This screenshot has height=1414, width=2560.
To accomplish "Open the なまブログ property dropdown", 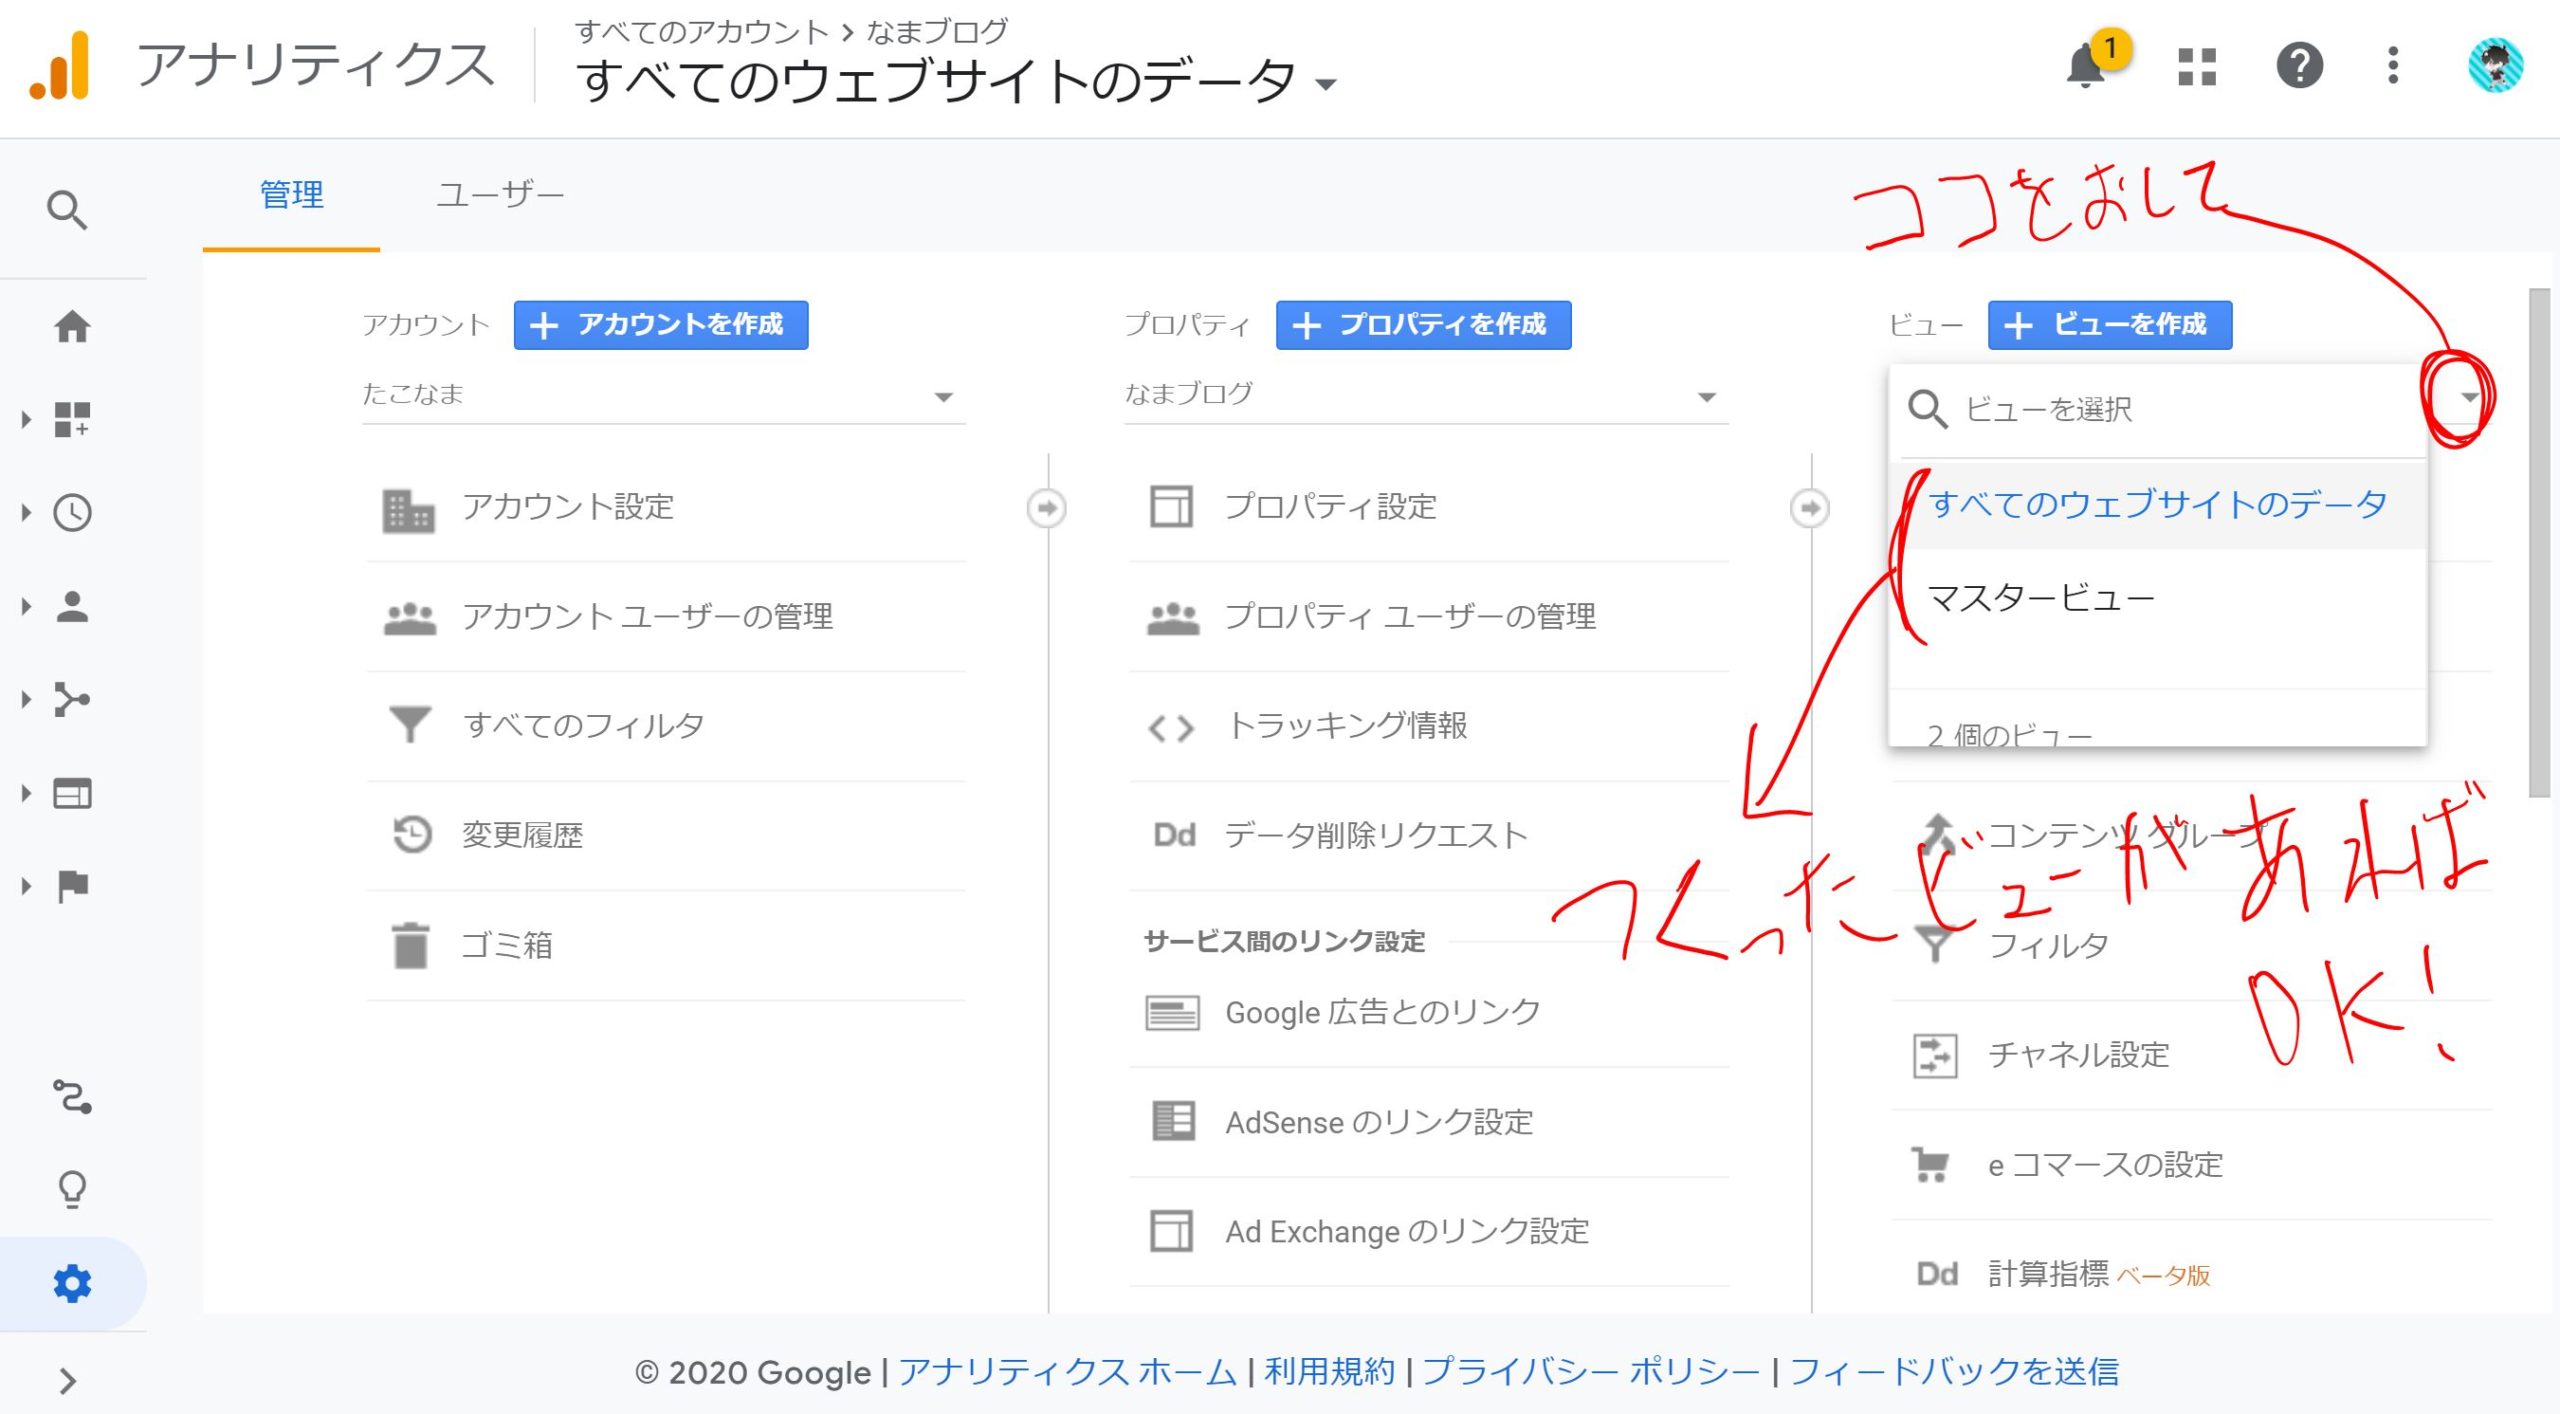I will pos(1427,396).
